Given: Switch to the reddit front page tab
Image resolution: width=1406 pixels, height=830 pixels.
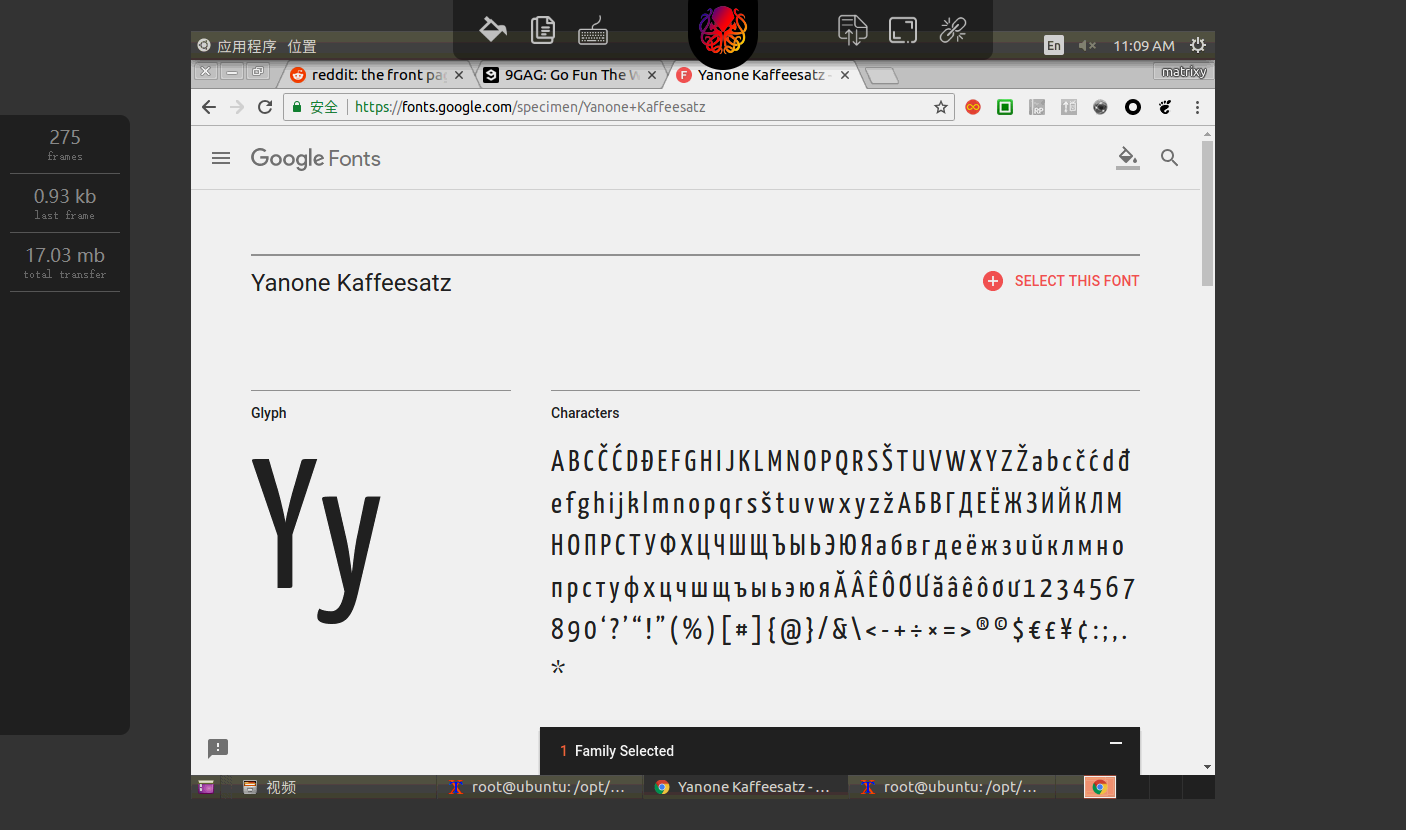Looking at the screenshot, I should [x=377, y=75].
